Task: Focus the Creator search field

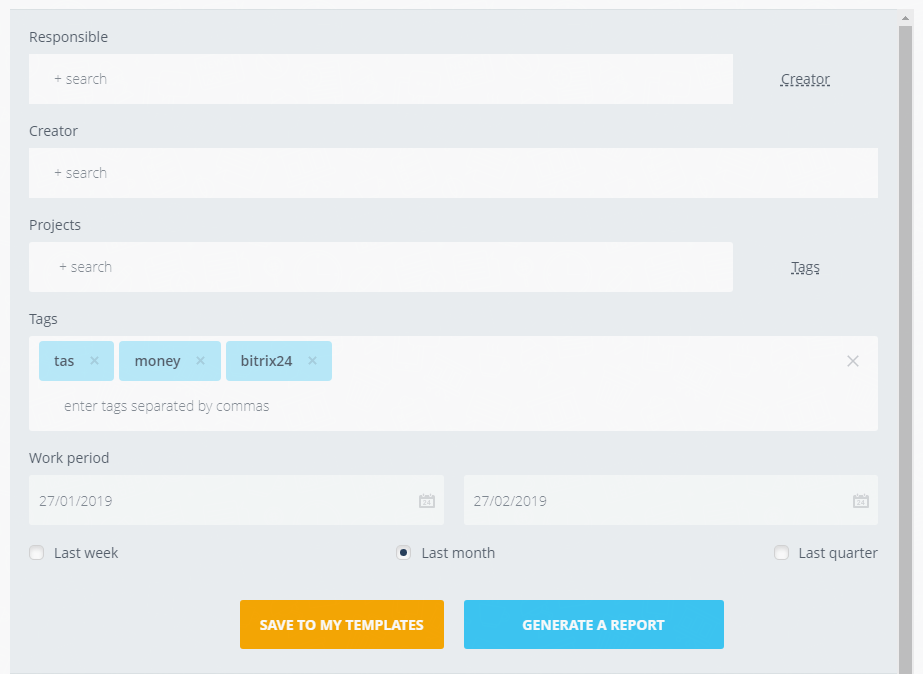Action: point(453,173)
